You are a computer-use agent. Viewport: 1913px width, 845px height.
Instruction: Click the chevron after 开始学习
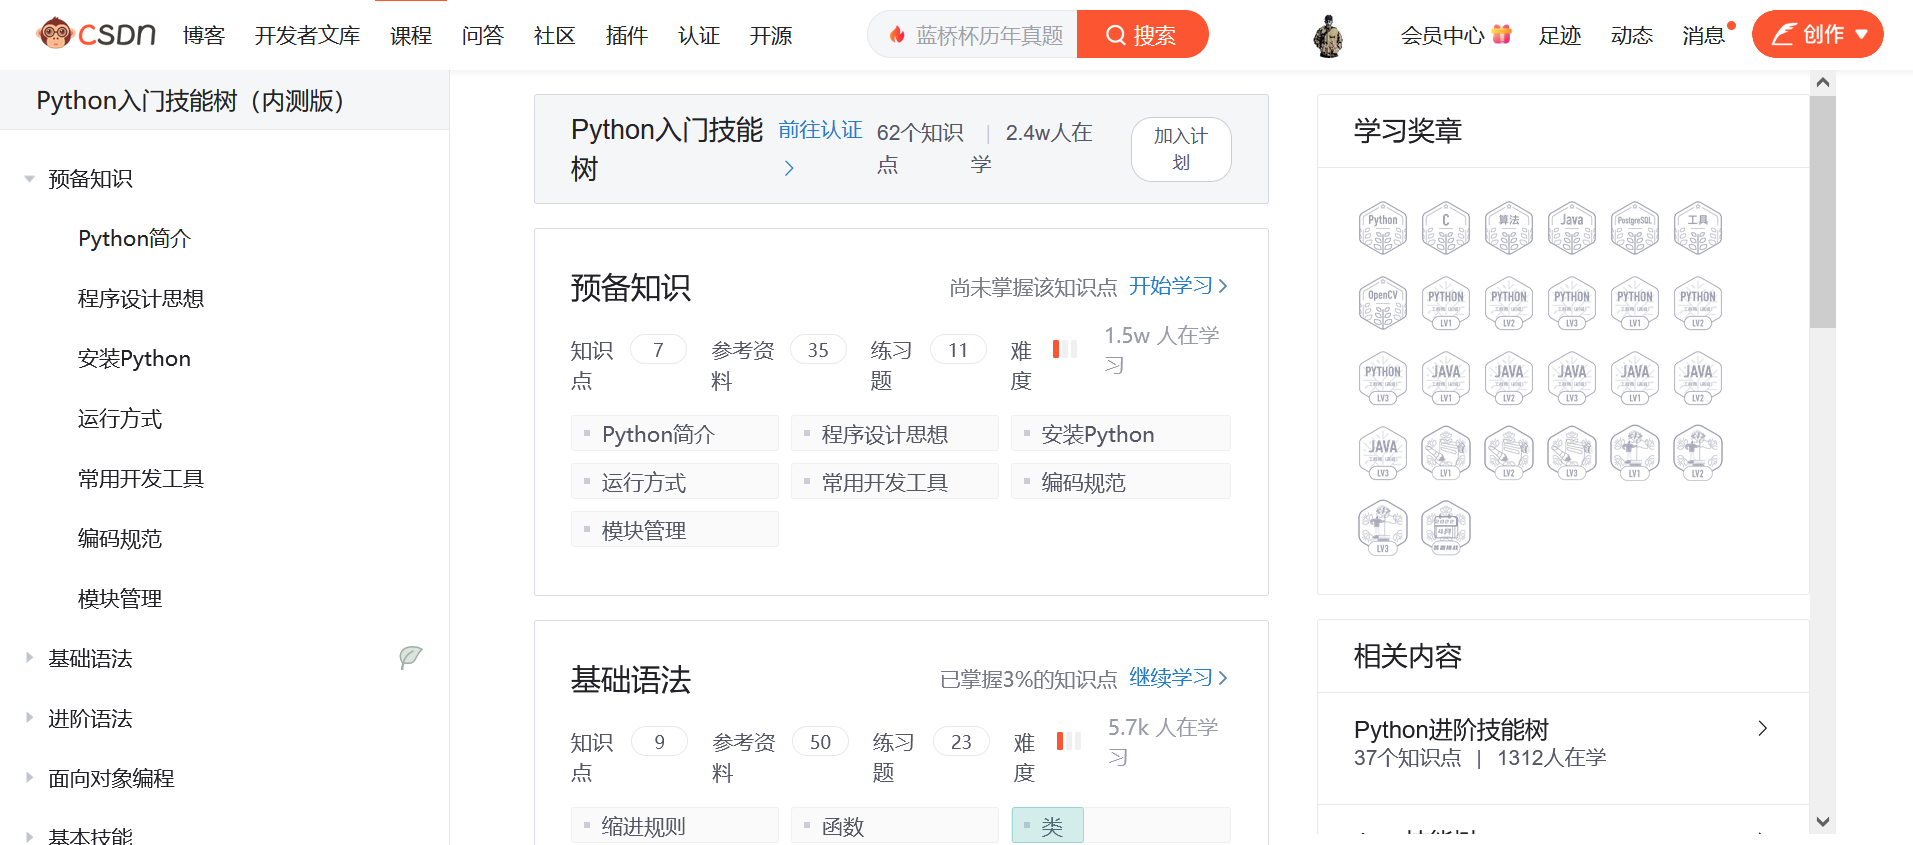click(1223, 286)
